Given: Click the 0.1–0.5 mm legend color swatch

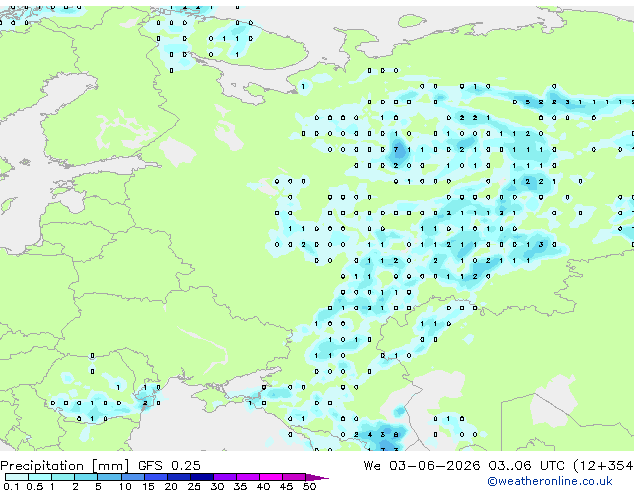Looking at the screenshot, I should pyautogui.click(x=17, y=477).
